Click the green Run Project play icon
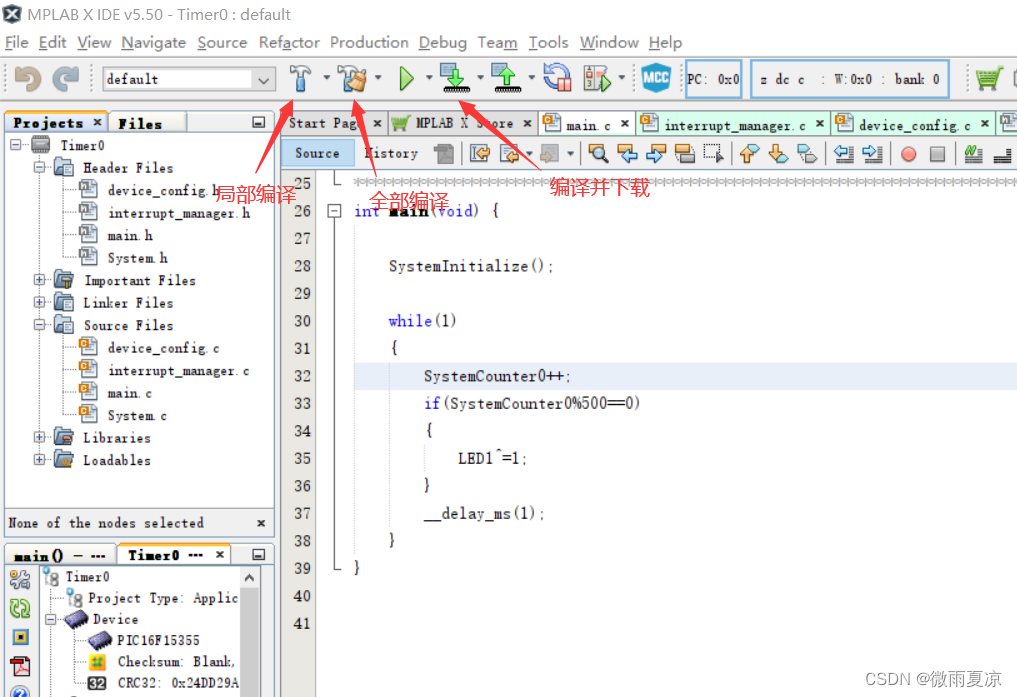The image size is (1017, 697). tap(406, 78)
